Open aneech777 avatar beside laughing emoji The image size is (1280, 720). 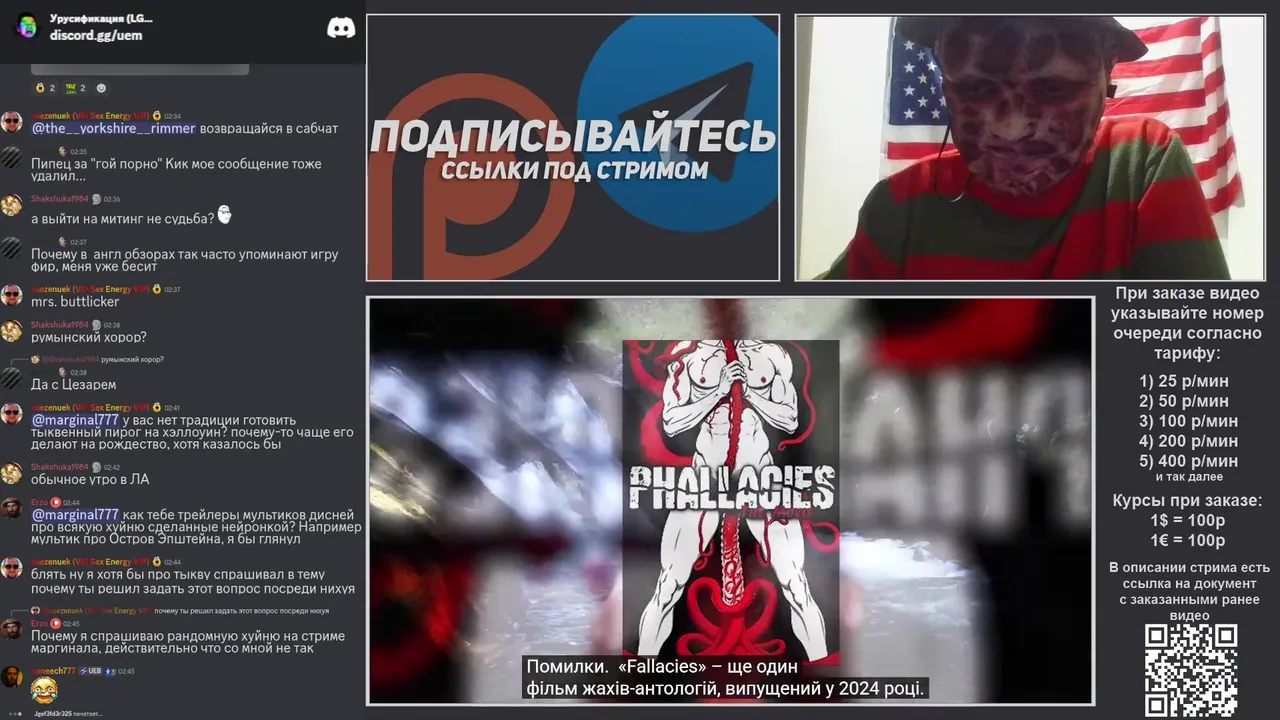tap(12, 677)
